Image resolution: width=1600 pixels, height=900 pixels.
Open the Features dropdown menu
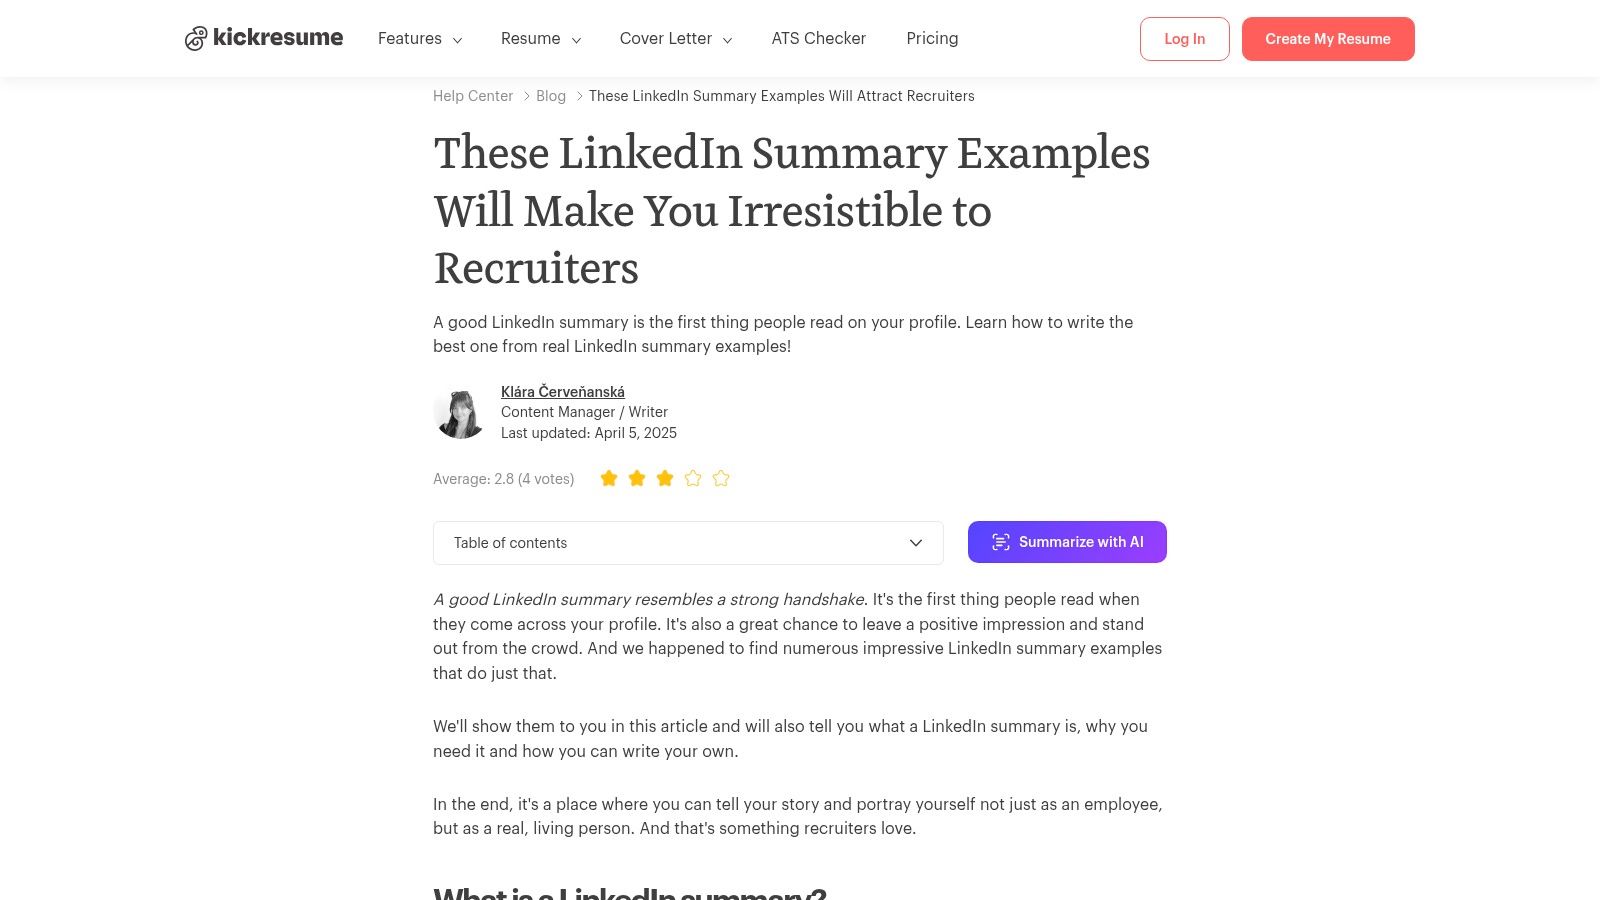419,38
